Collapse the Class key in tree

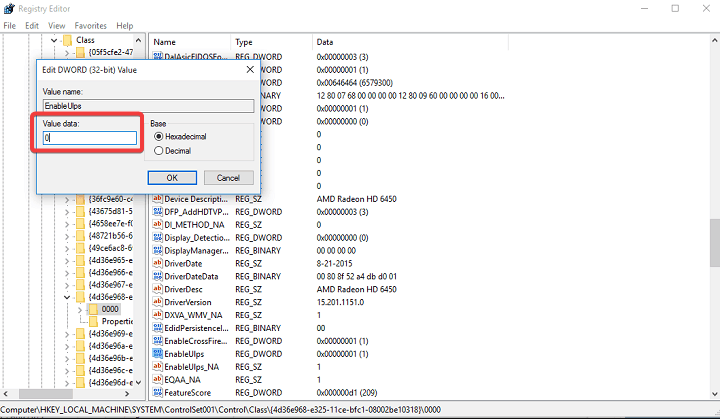pyautogui.click(x=54, y=40)
